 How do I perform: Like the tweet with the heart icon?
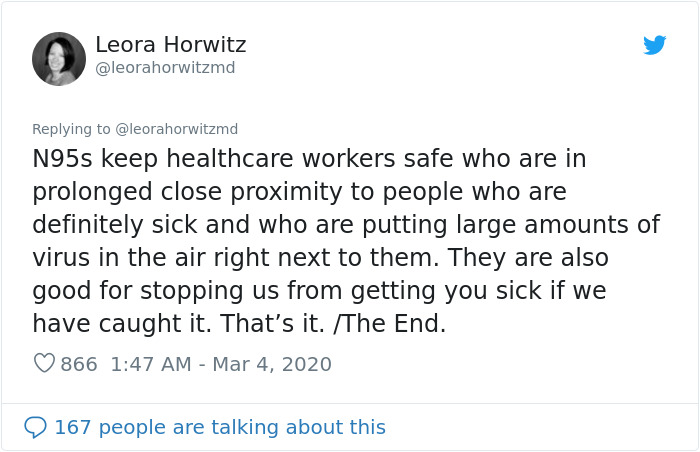click(44, 363)
